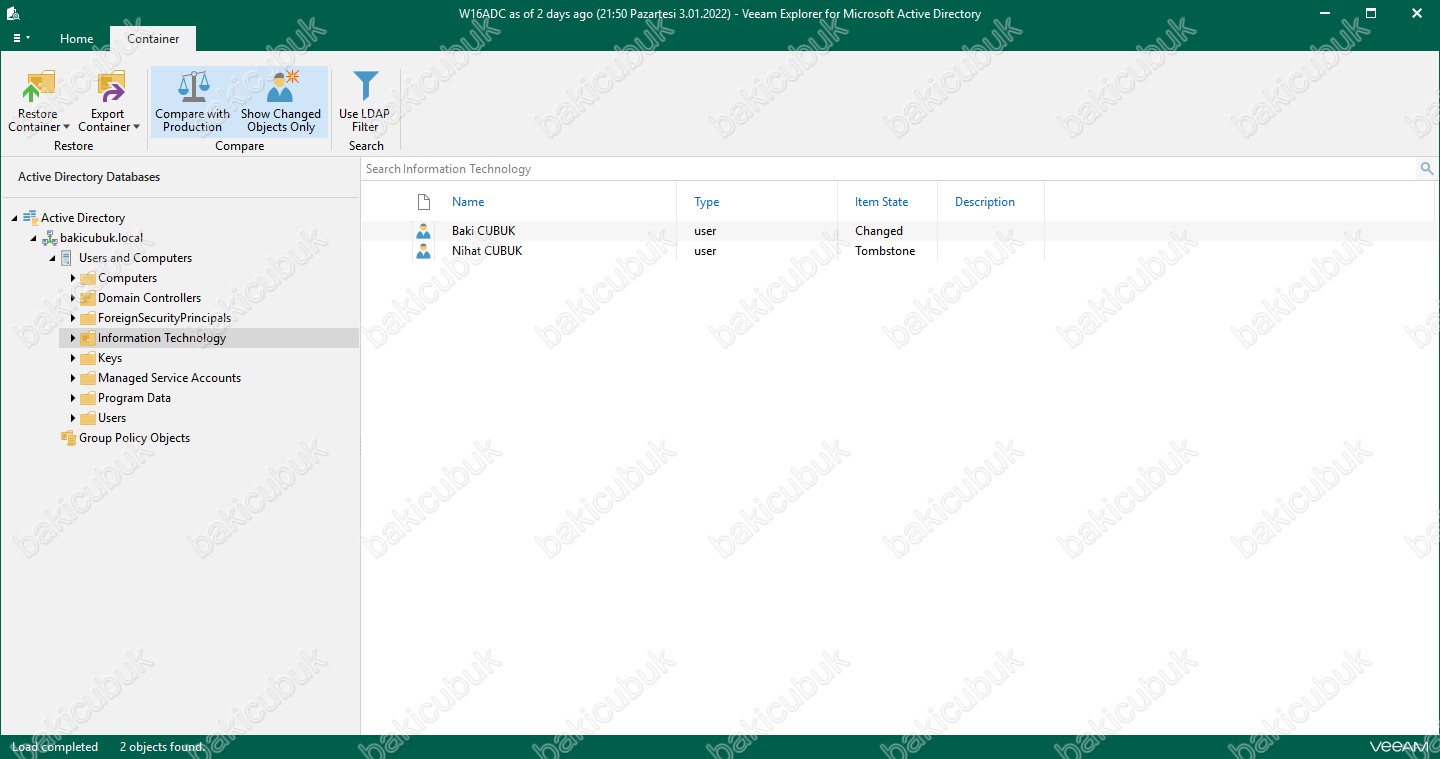Sort by the Name column header
The height and width of the screenshot is (759, 1440).
[468, 202]
